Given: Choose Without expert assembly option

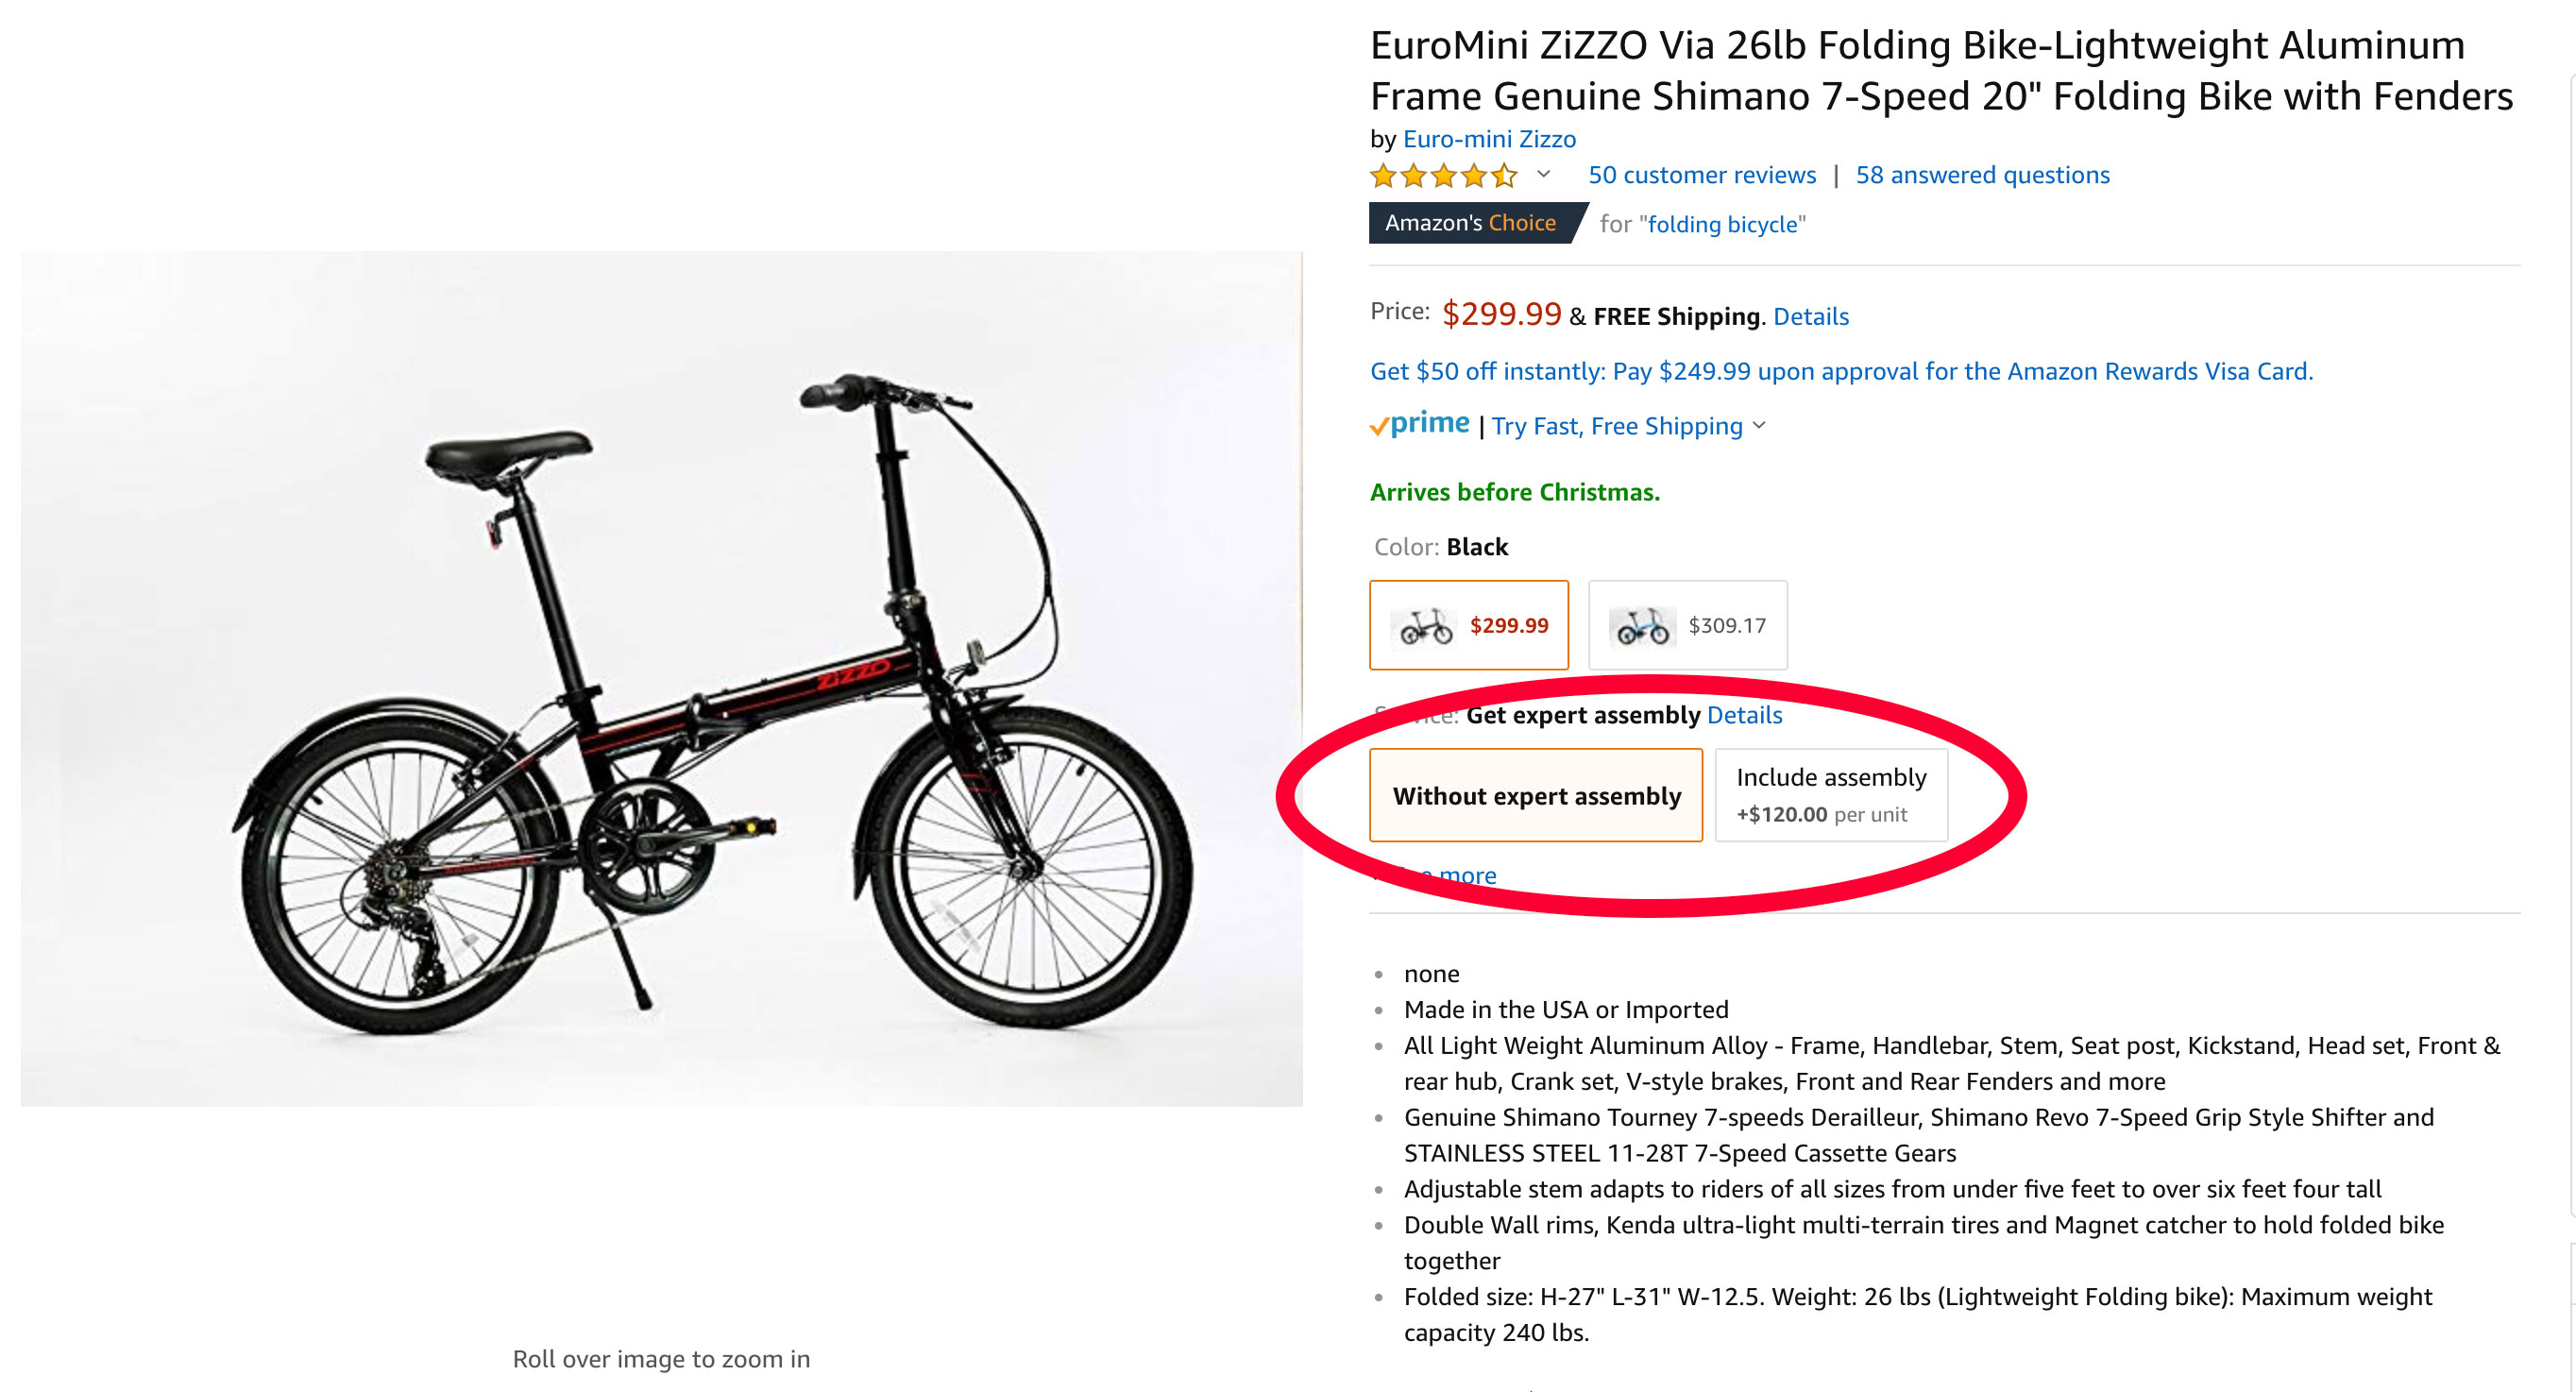Looking at the screenshot, I should point(1535,795).
